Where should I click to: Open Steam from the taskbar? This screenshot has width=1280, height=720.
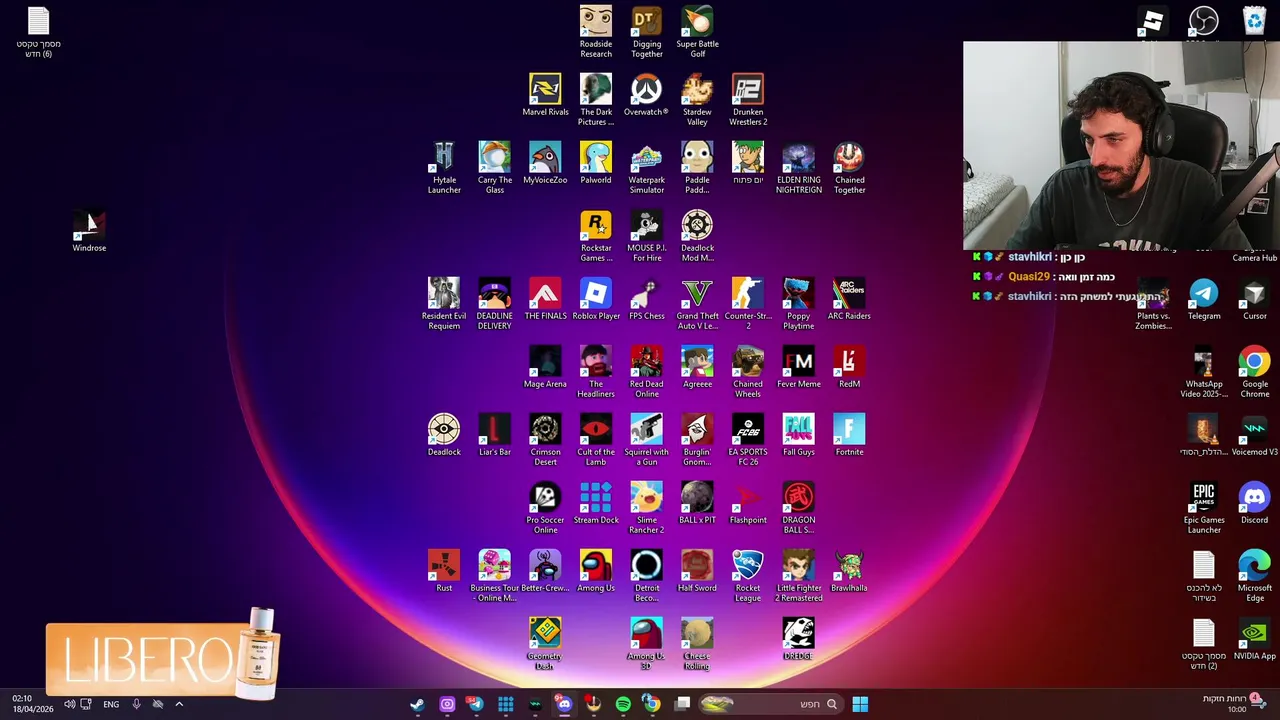pos(417,704)
